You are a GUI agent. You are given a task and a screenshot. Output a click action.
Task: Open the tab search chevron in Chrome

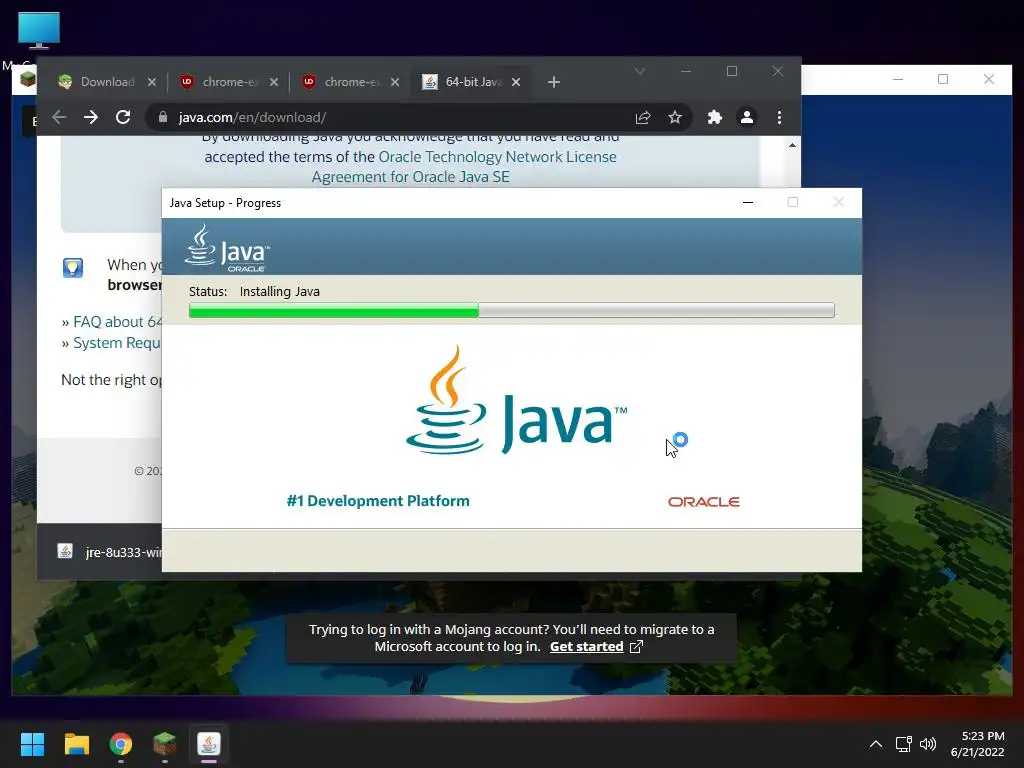pyautogui.click(x=640, y=71)
